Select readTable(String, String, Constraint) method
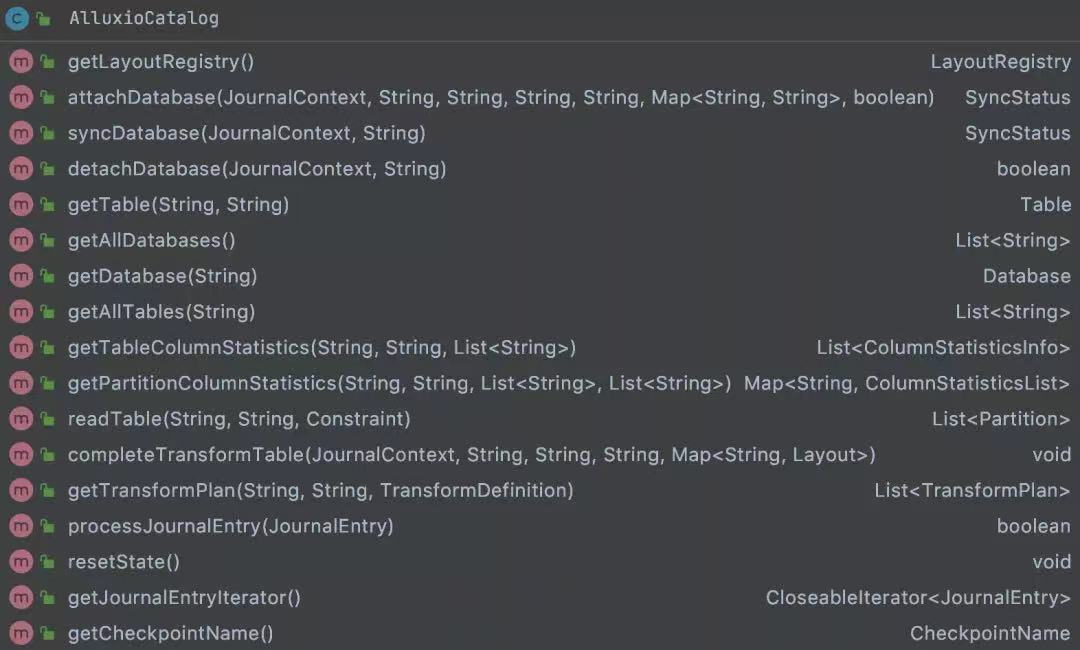Screen dimensions: 1080x650 (239, 419)
